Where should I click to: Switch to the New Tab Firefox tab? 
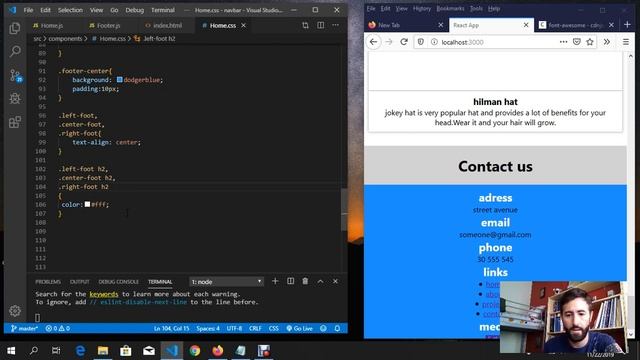[405, 25]
